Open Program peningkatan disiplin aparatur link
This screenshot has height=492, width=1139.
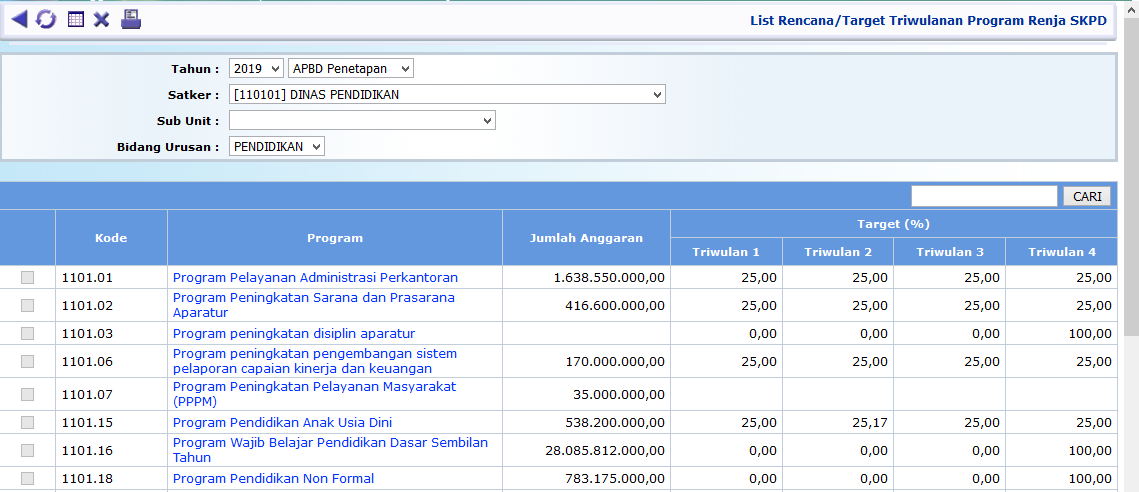[293, 334]
